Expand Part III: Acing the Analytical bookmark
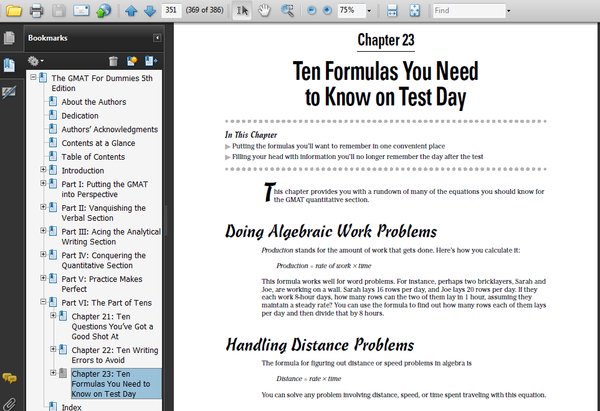600x411 pixels. [x=43, y=230]
